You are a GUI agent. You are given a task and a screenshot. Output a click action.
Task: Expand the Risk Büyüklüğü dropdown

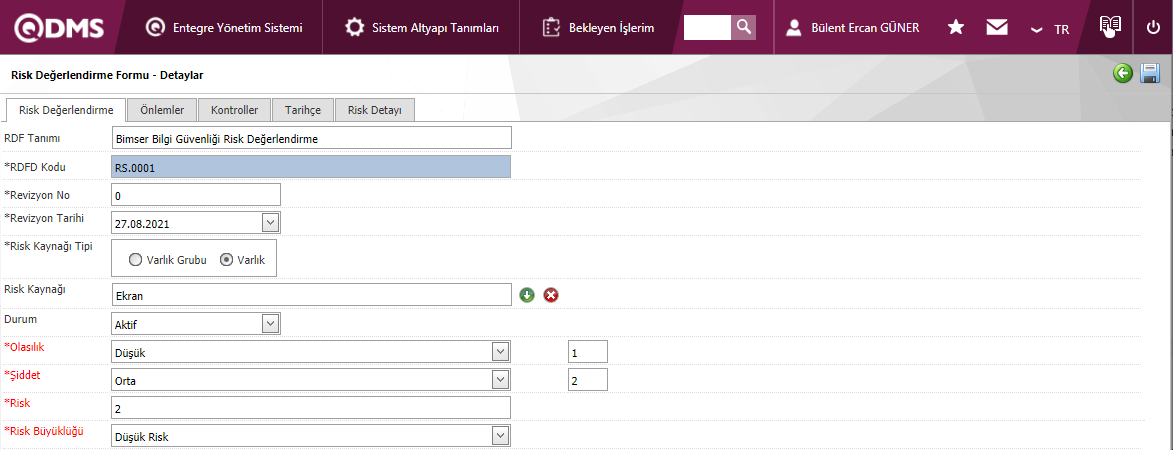click(500, 436)
